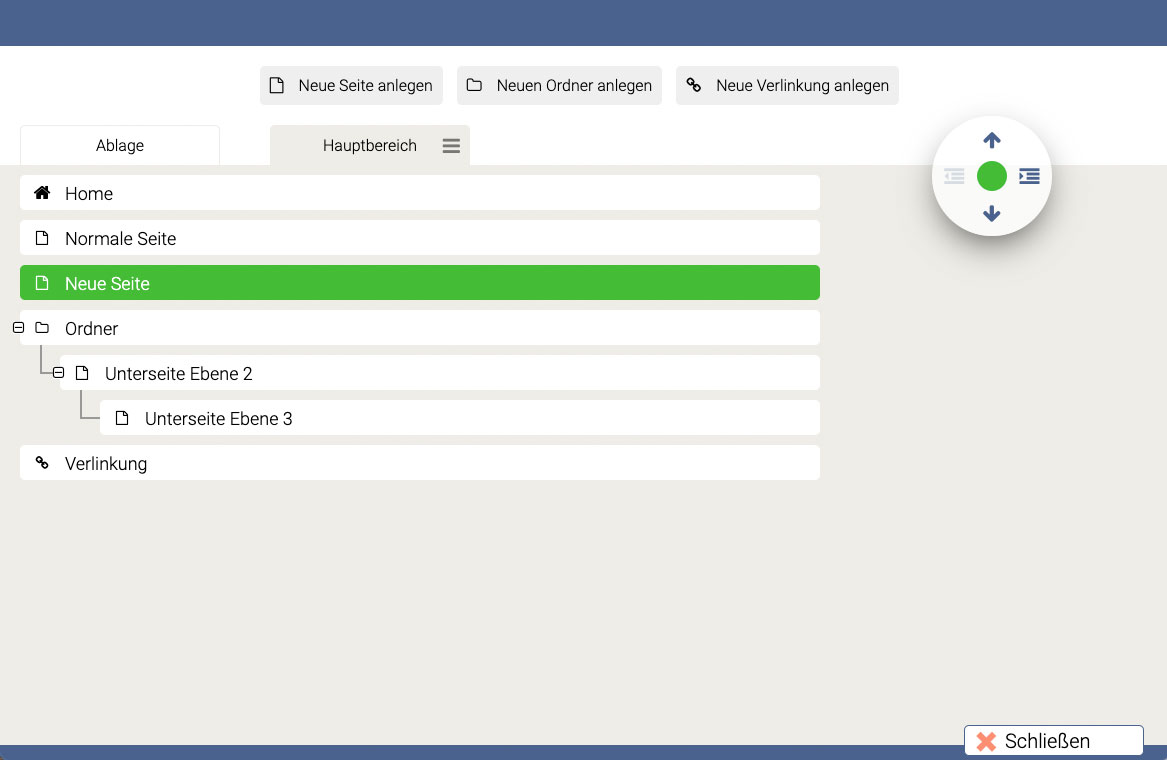Select the Home row
The width and height of the screenshot is (1167, 760).
click(x=420, y=193)
